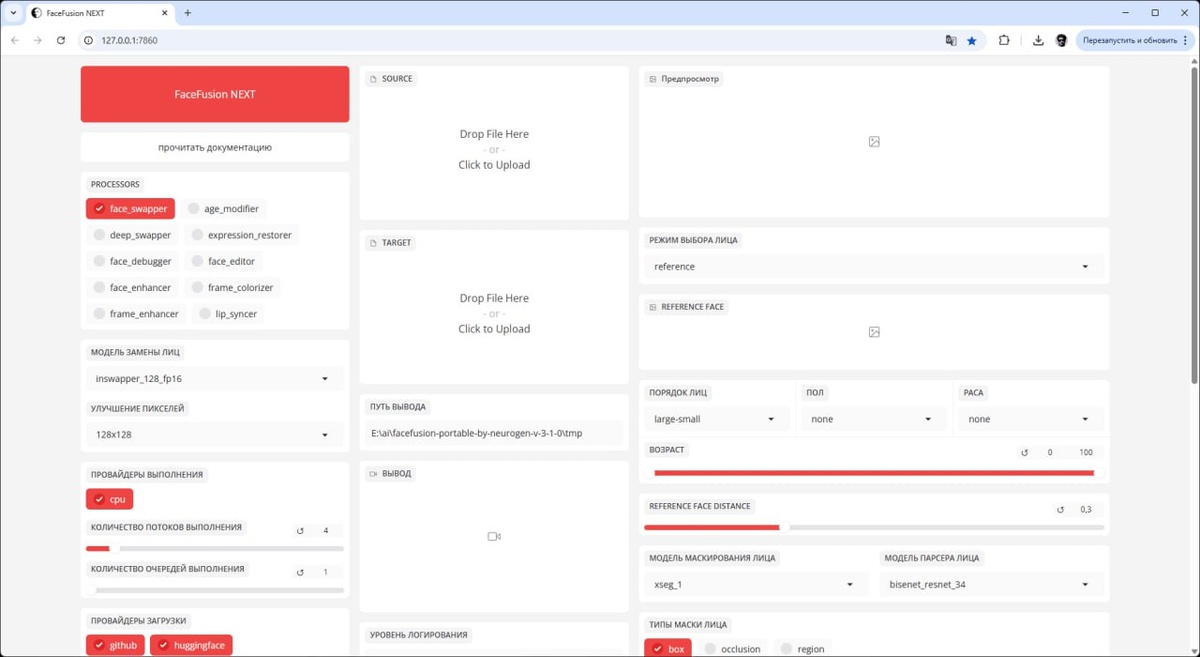Enable the expression_restorer processor

[241, 235]
